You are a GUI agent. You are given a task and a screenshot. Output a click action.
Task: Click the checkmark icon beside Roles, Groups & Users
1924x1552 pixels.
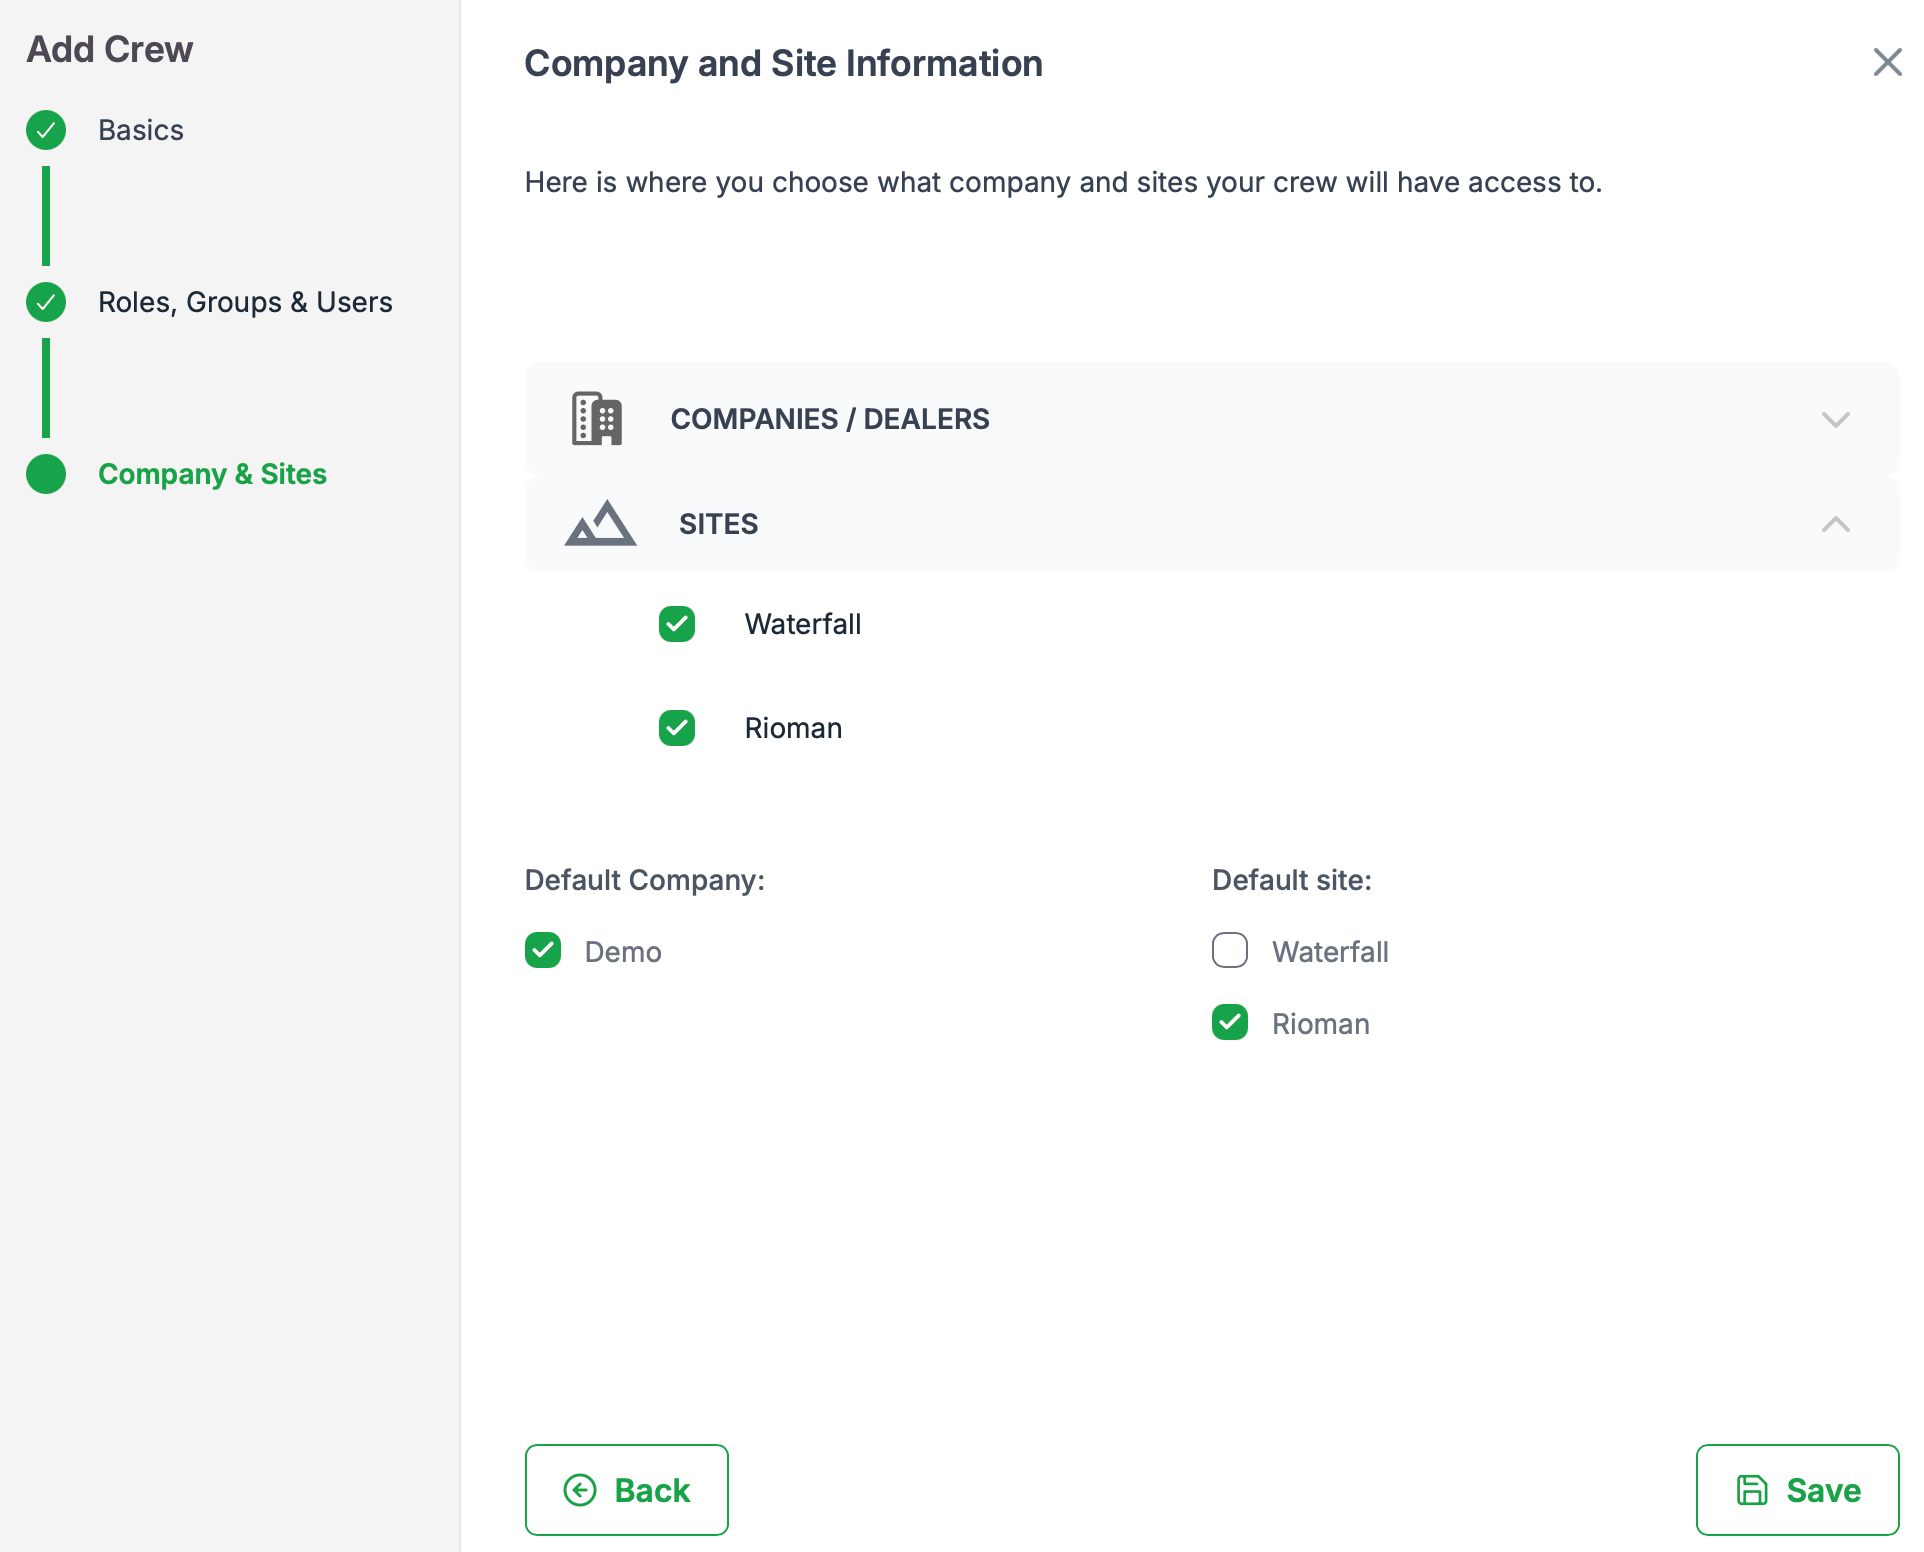point(46,302)
